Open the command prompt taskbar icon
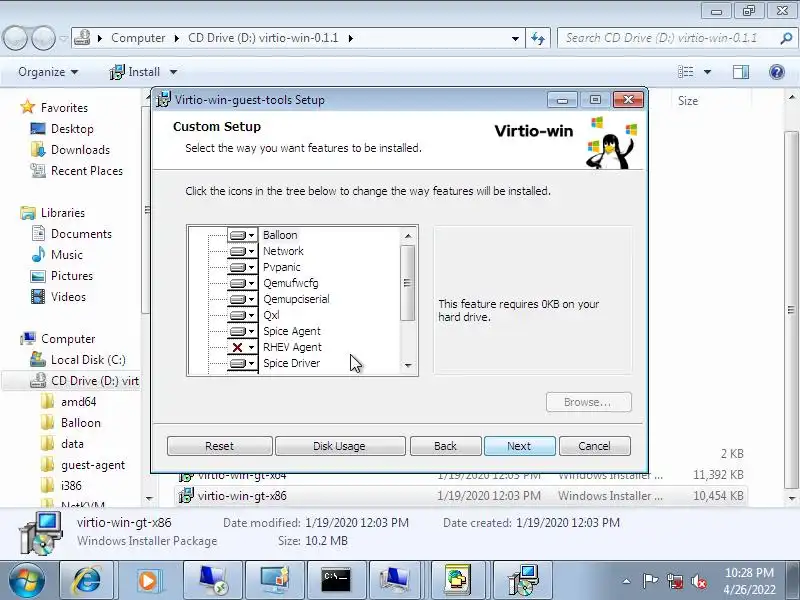 (336, 580)
